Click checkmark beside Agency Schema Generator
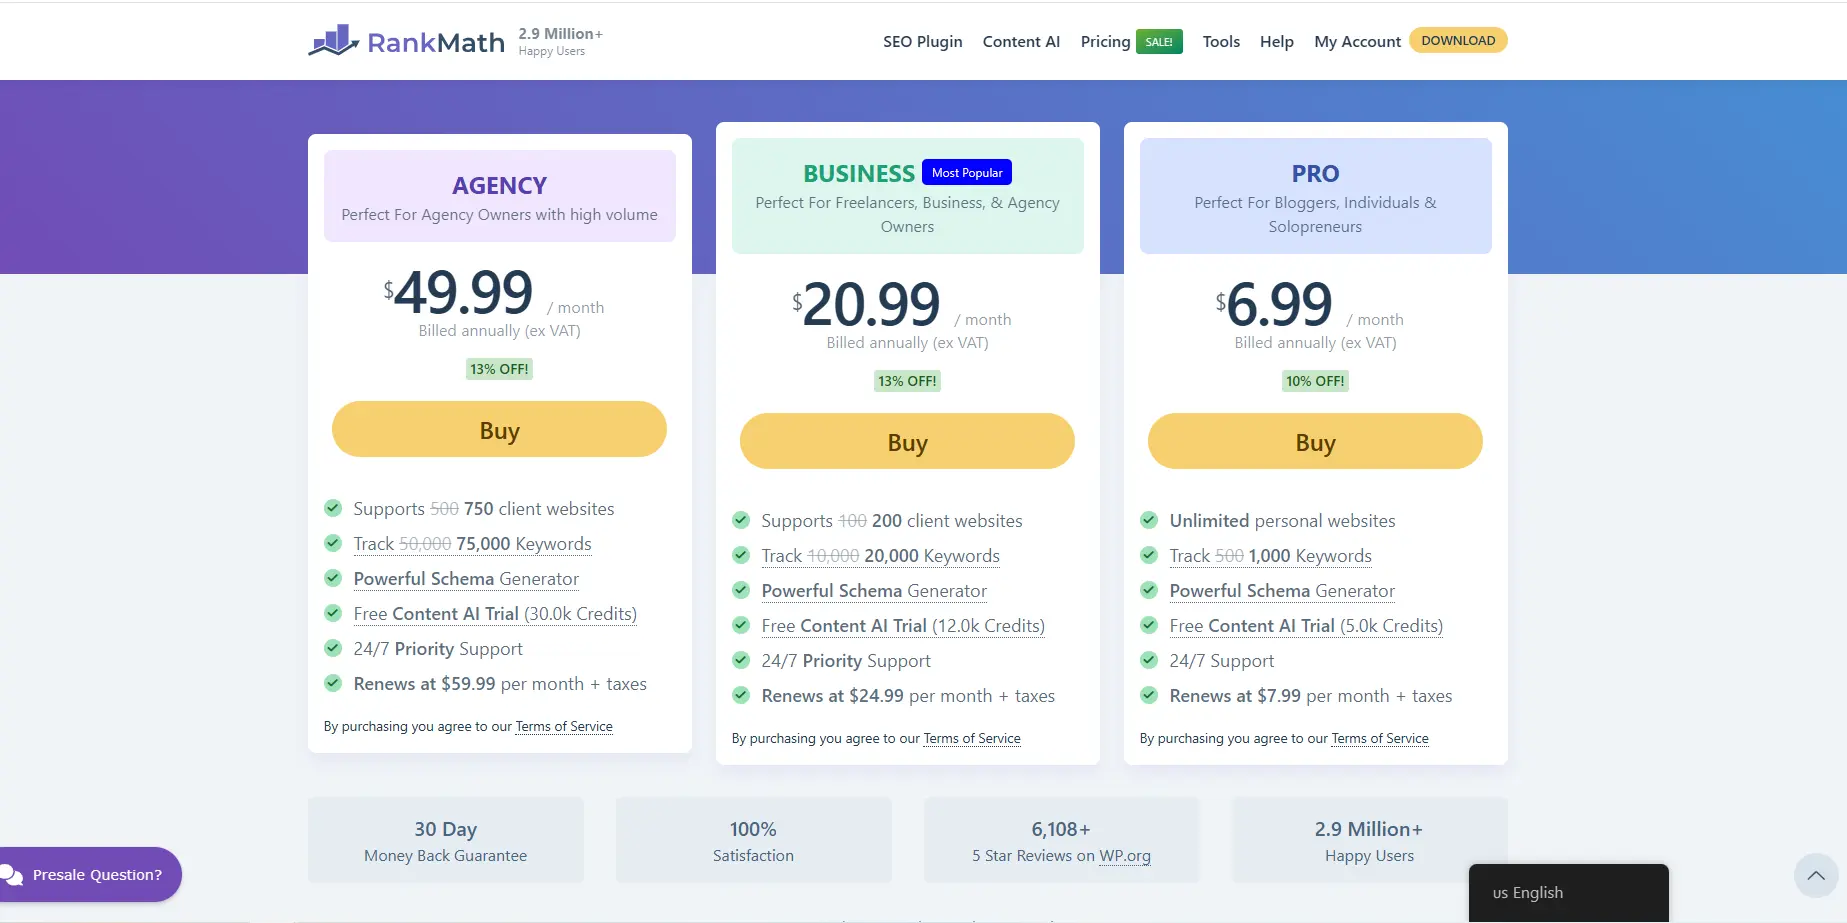 click(x=333, y=578)
